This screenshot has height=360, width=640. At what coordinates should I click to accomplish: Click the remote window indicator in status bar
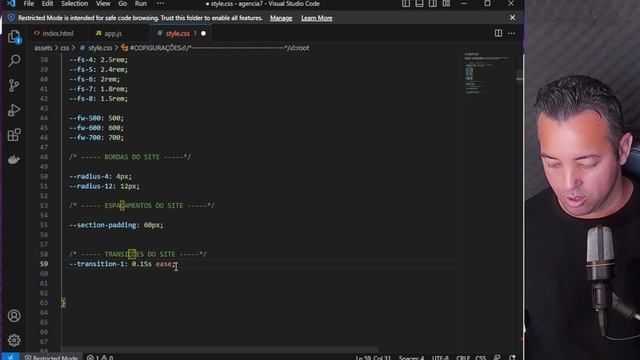pyautogui.click(x=10, y=357)
